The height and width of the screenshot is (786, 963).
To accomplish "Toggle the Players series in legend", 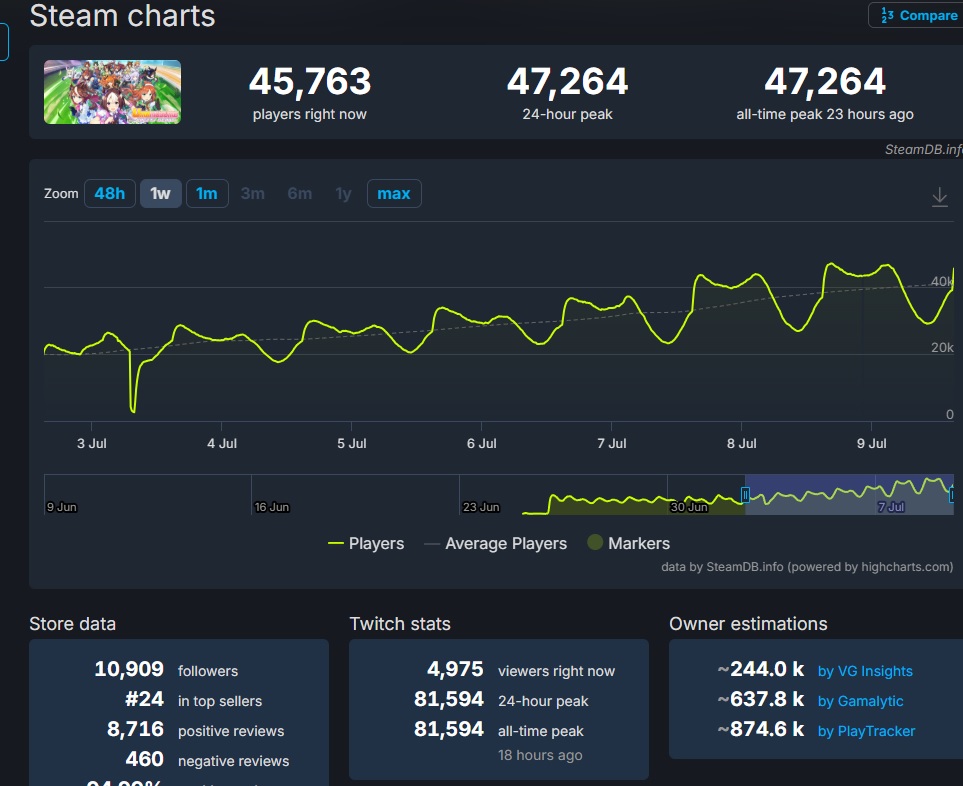I will (x=366, y=543).
